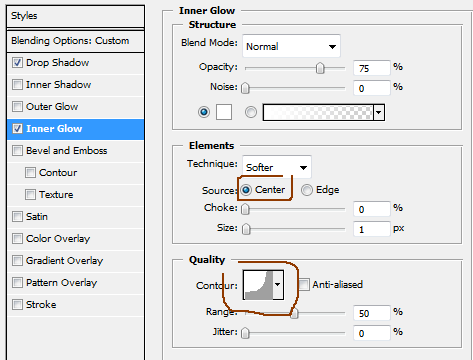This screenshot has height=360, width=473.
Task: Select the Edge source radio button
Action: 307,190
